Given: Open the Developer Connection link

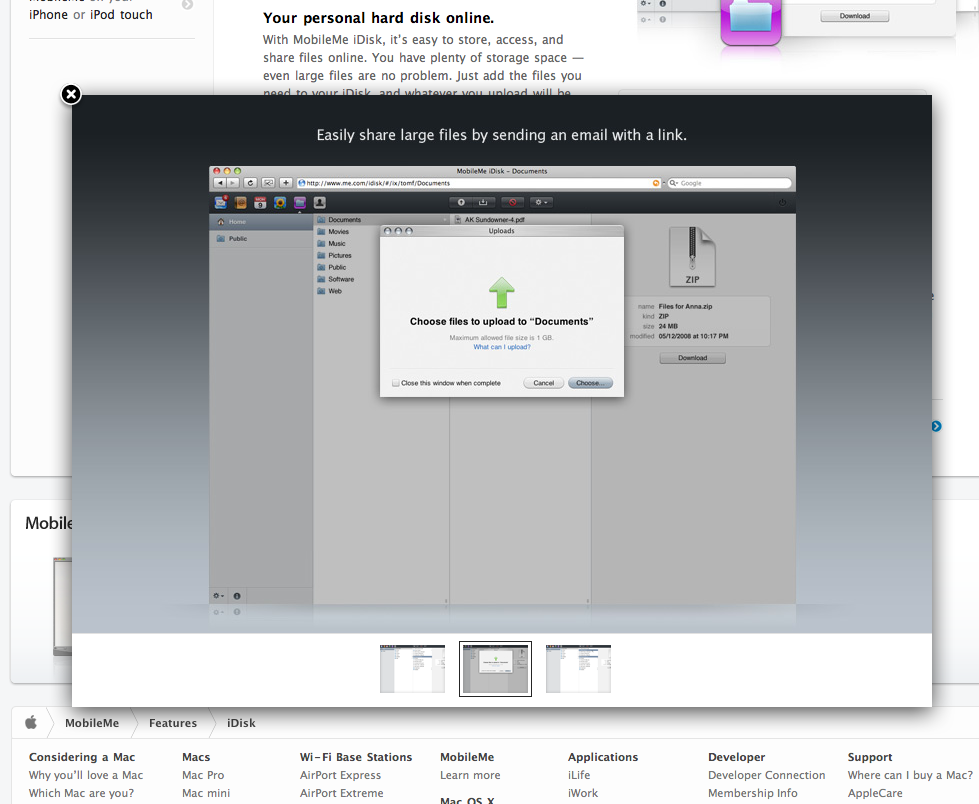Looking at the screenshot, I should click(767, 775).
